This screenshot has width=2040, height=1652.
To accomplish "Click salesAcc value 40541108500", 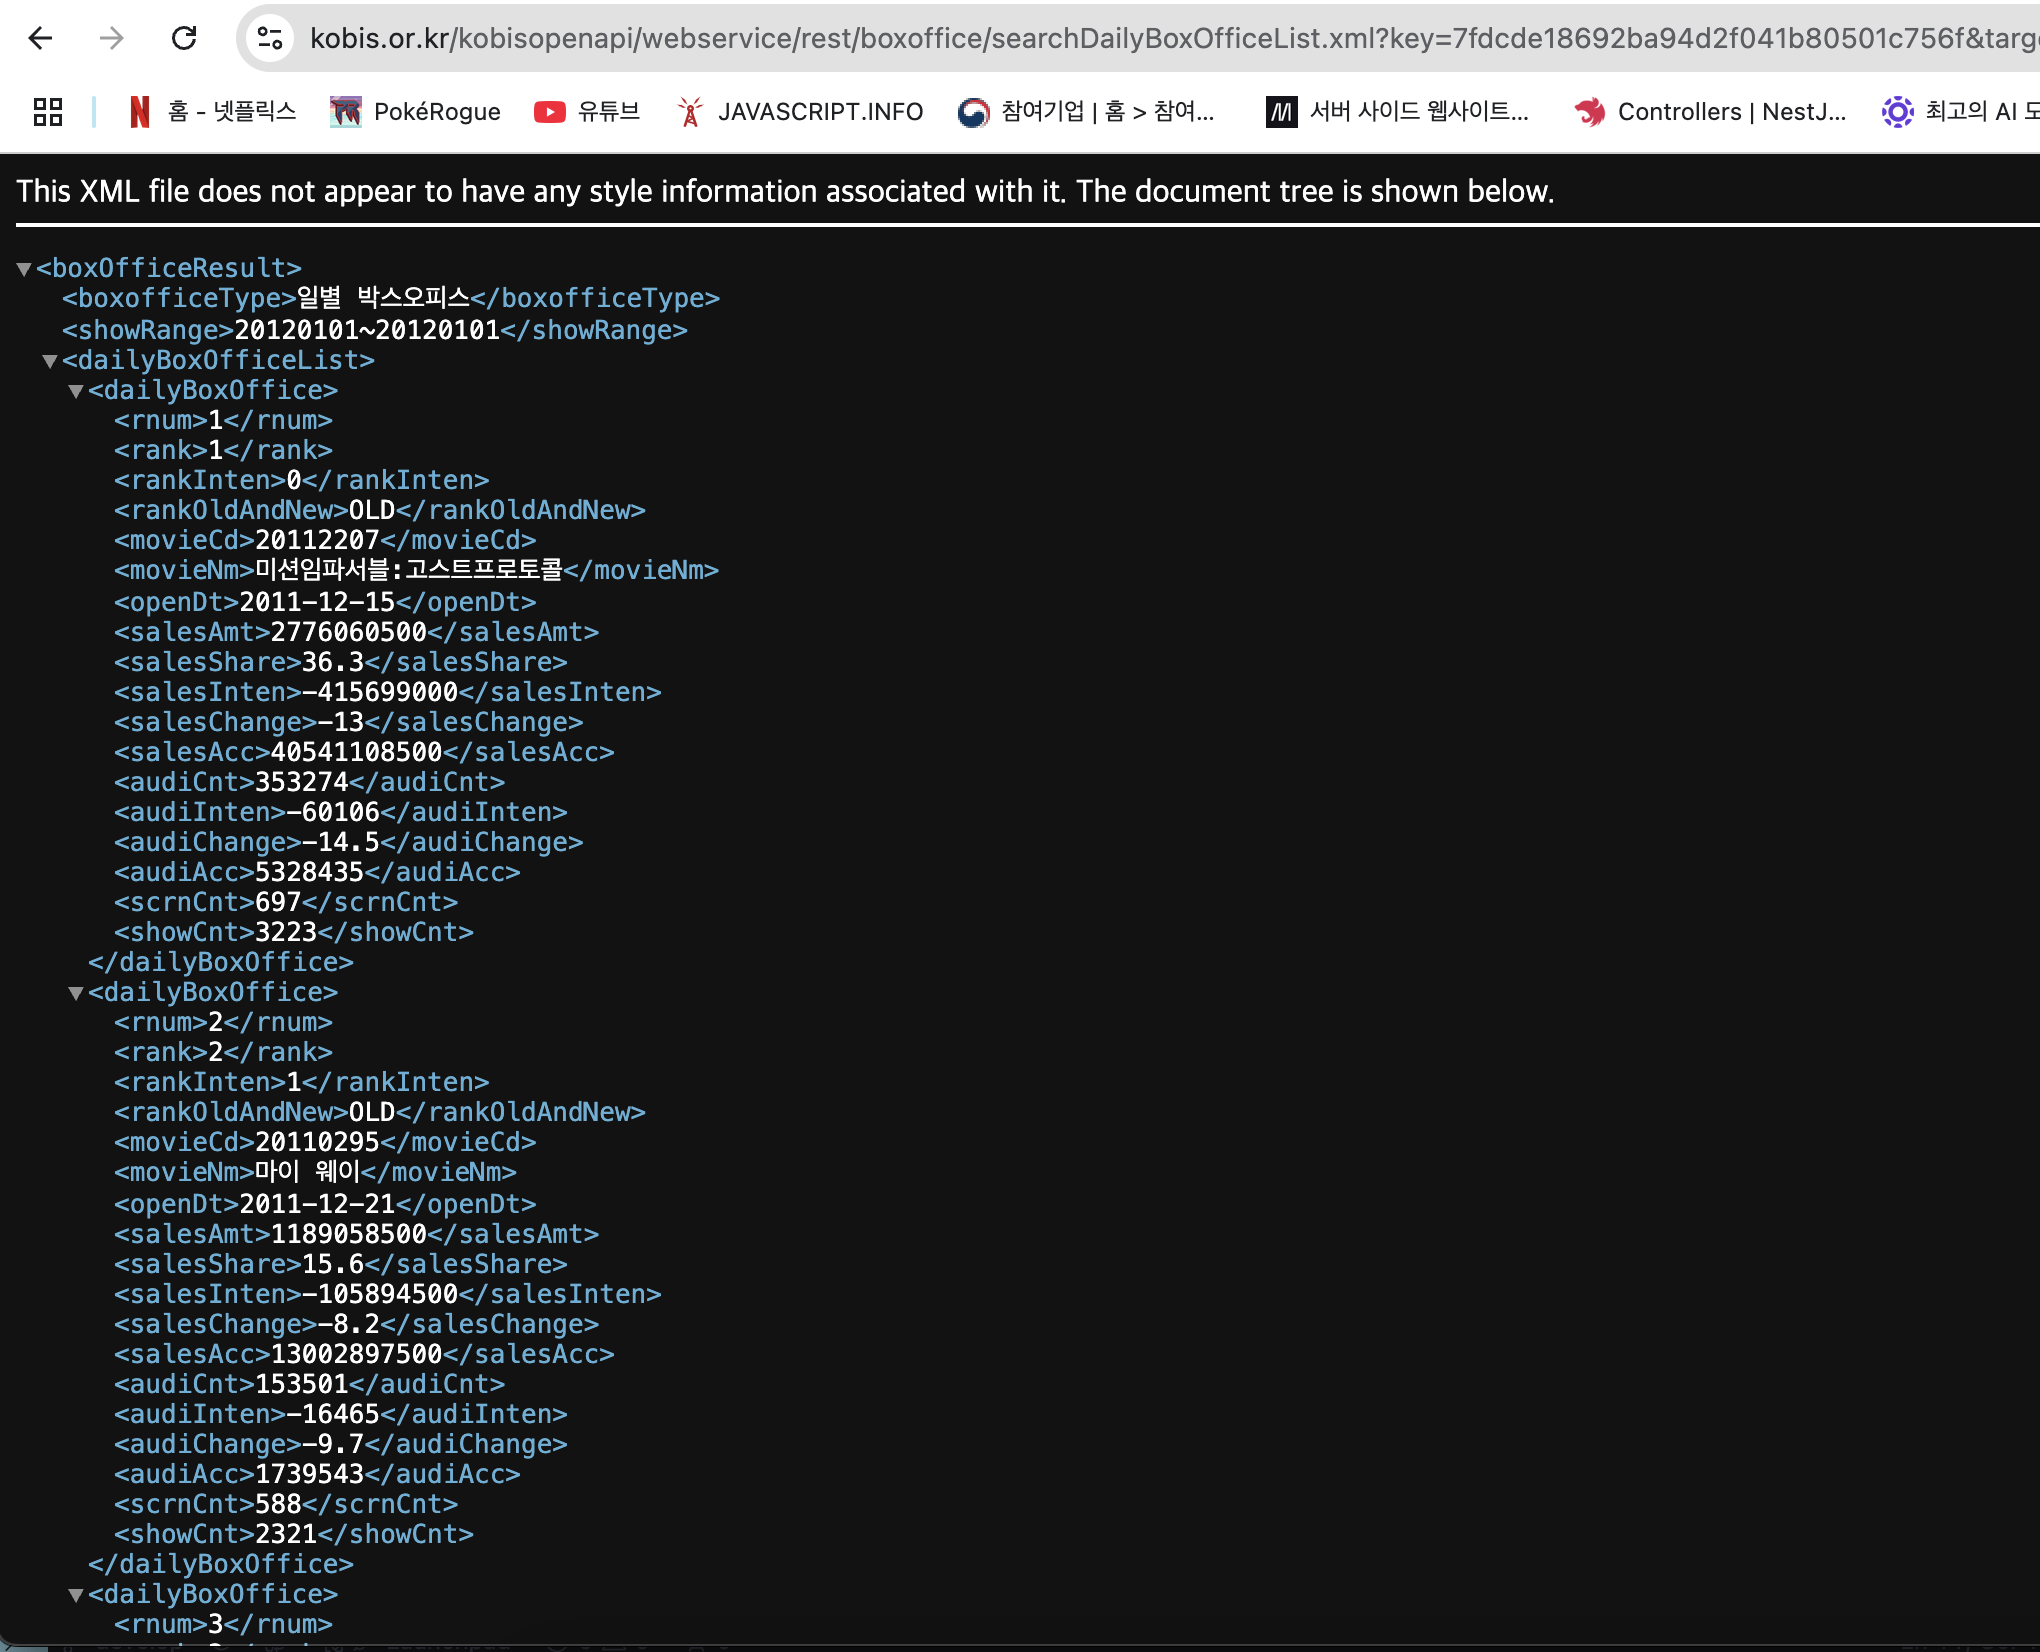I will pyautogui.click(x=356, y=752).
